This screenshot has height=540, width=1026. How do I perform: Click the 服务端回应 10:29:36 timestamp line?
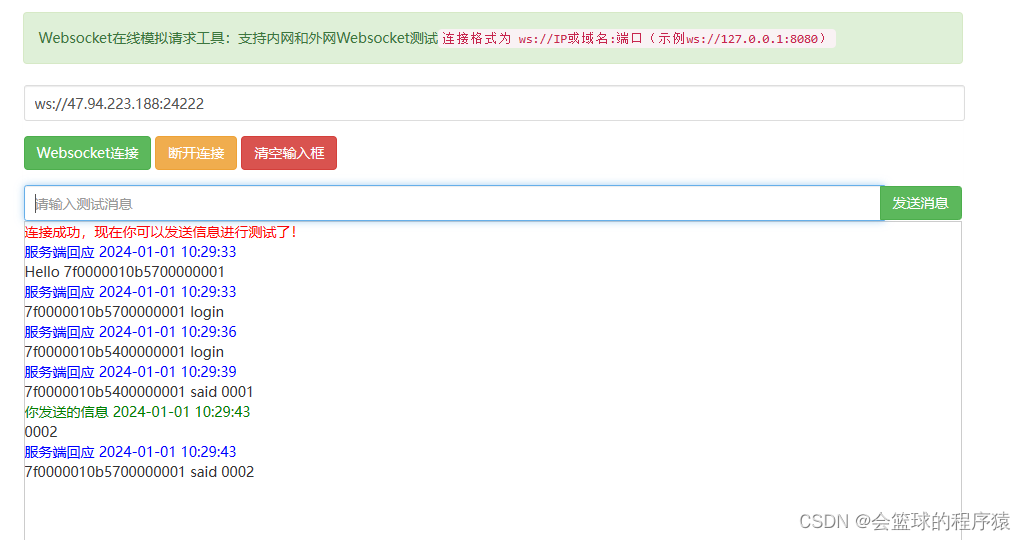coord(130,332)
